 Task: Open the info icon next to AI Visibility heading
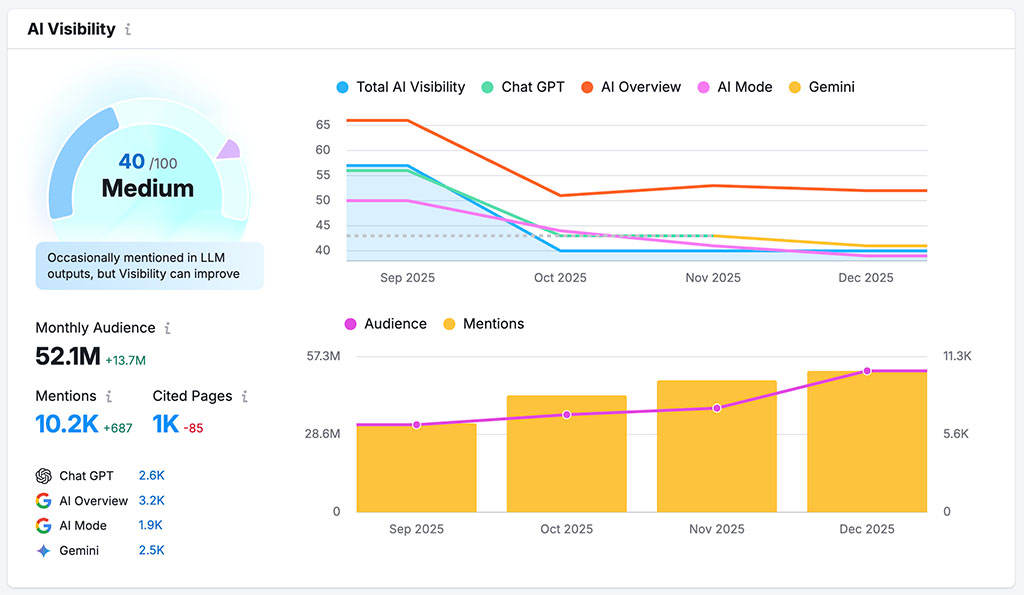pyautogui.click(x=127, y=30)
